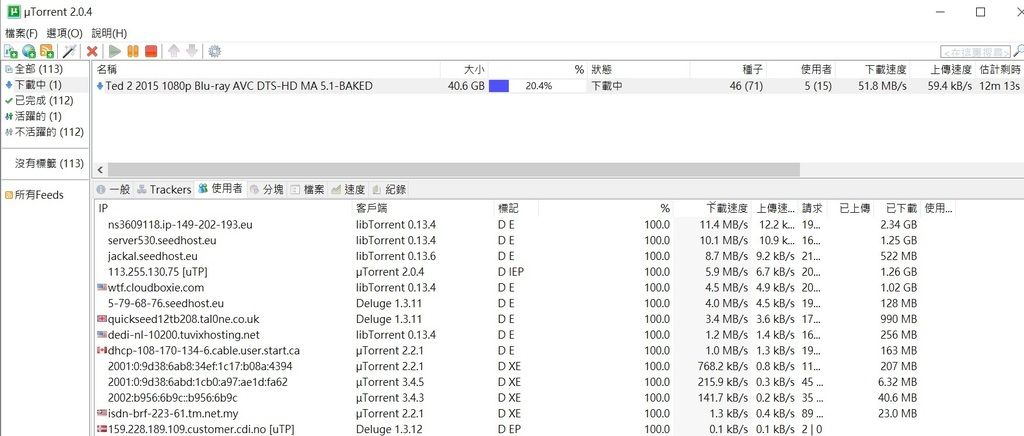Image resolution: width=1024 pixels, height=436 pixels.
Task: Sort peers by 已下載 column header
Action: tap(897, 208)
